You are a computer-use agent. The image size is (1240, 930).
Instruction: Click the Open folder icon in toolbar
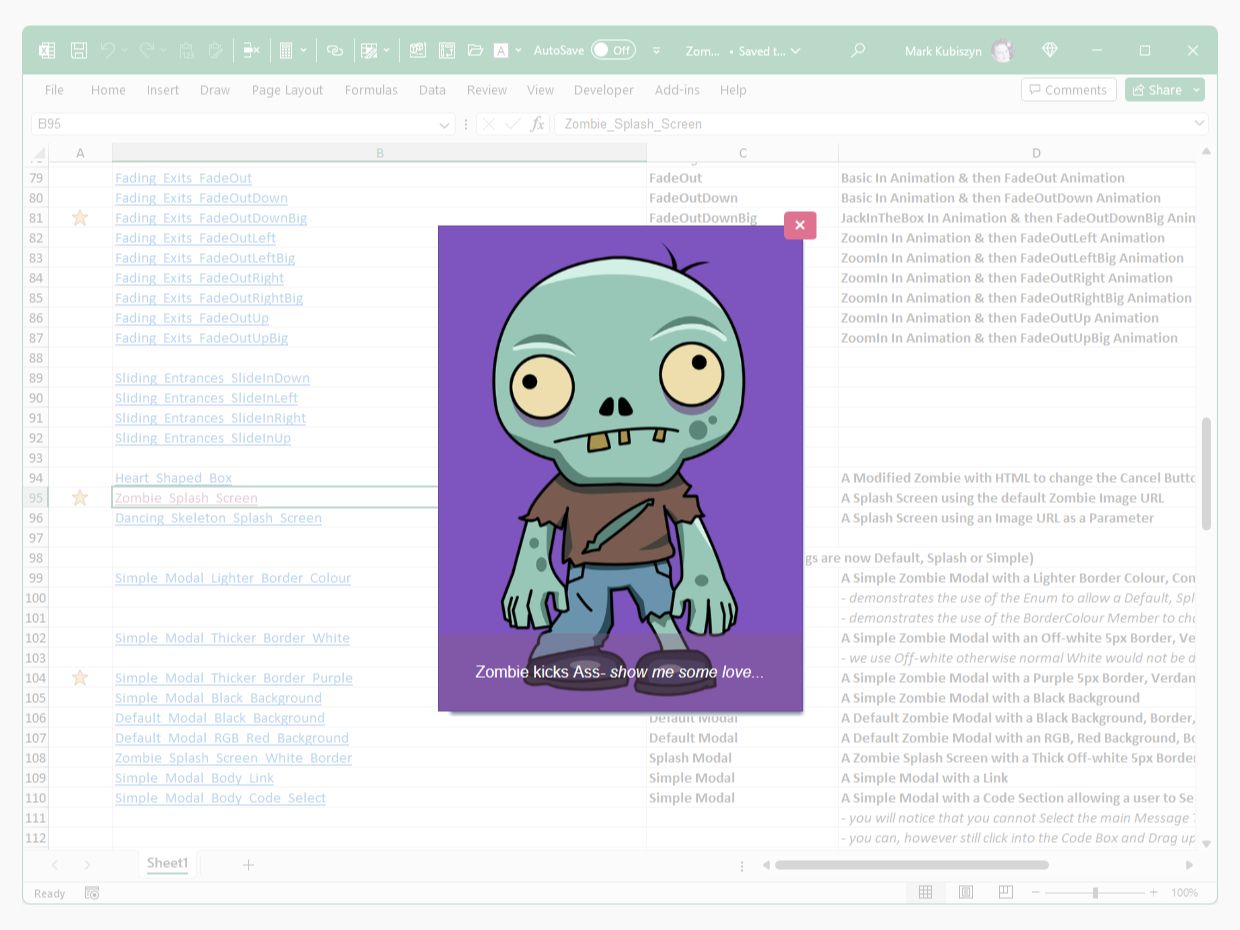click(x=475, y=50)
